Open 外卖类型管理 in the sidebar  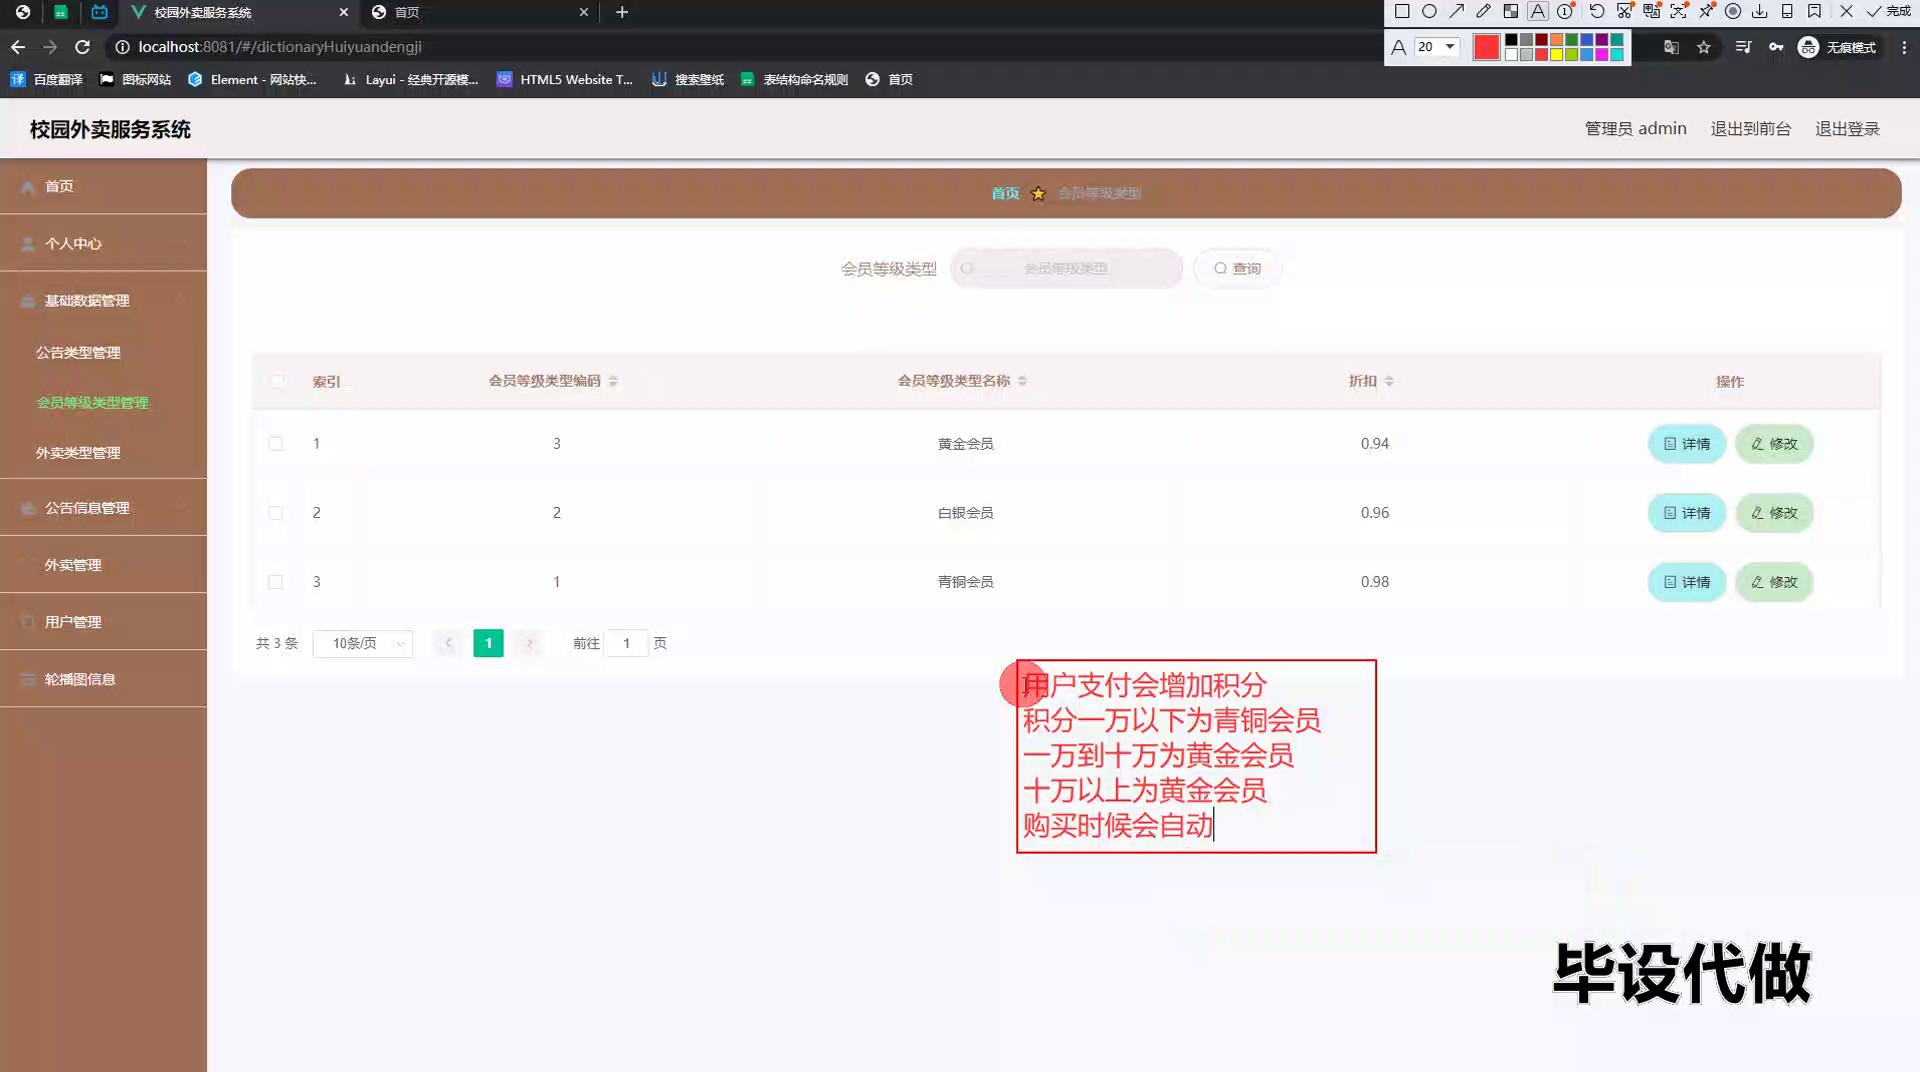pyautogui.click(x=78, y=453)
